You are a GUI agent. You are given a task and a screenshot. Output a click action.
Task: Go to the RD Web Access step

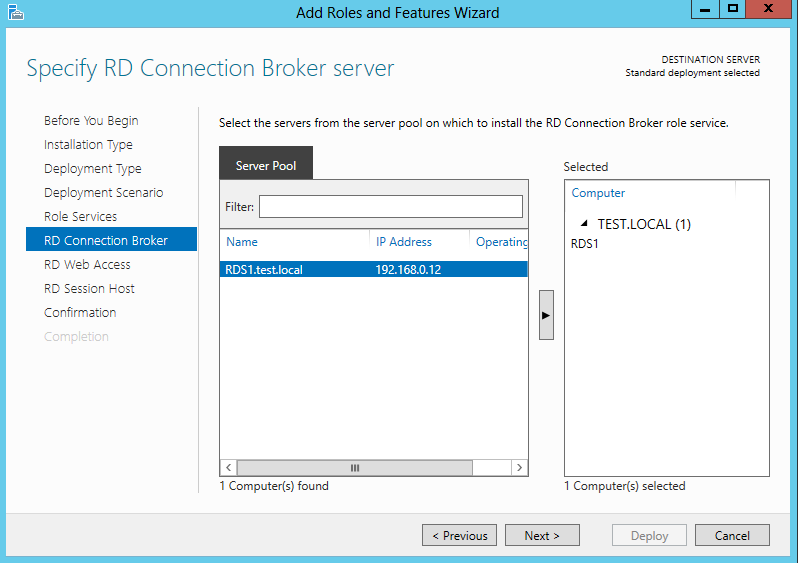tap(87, 264)
